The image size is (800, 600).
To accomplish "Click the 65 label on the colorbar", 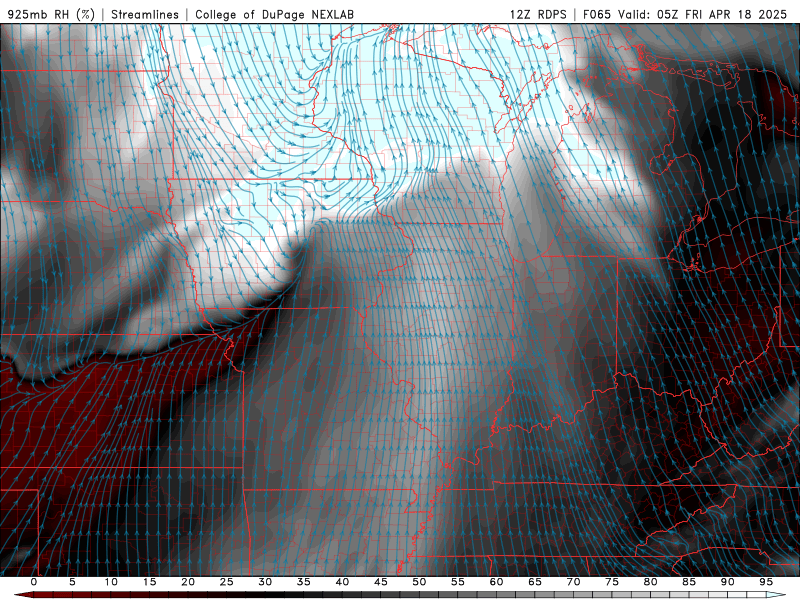I will click(535, 582).
